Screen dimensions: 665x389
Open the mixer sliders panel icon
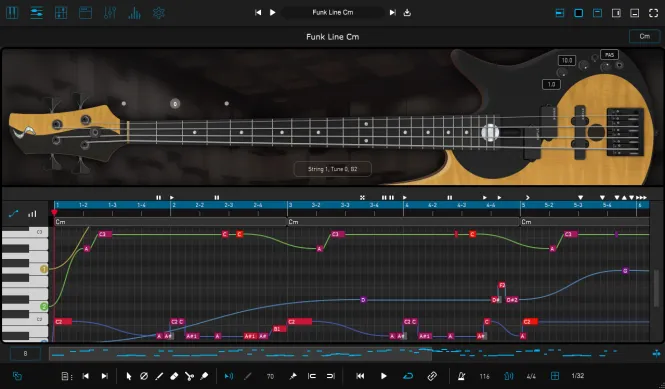[x=110, y=13]
